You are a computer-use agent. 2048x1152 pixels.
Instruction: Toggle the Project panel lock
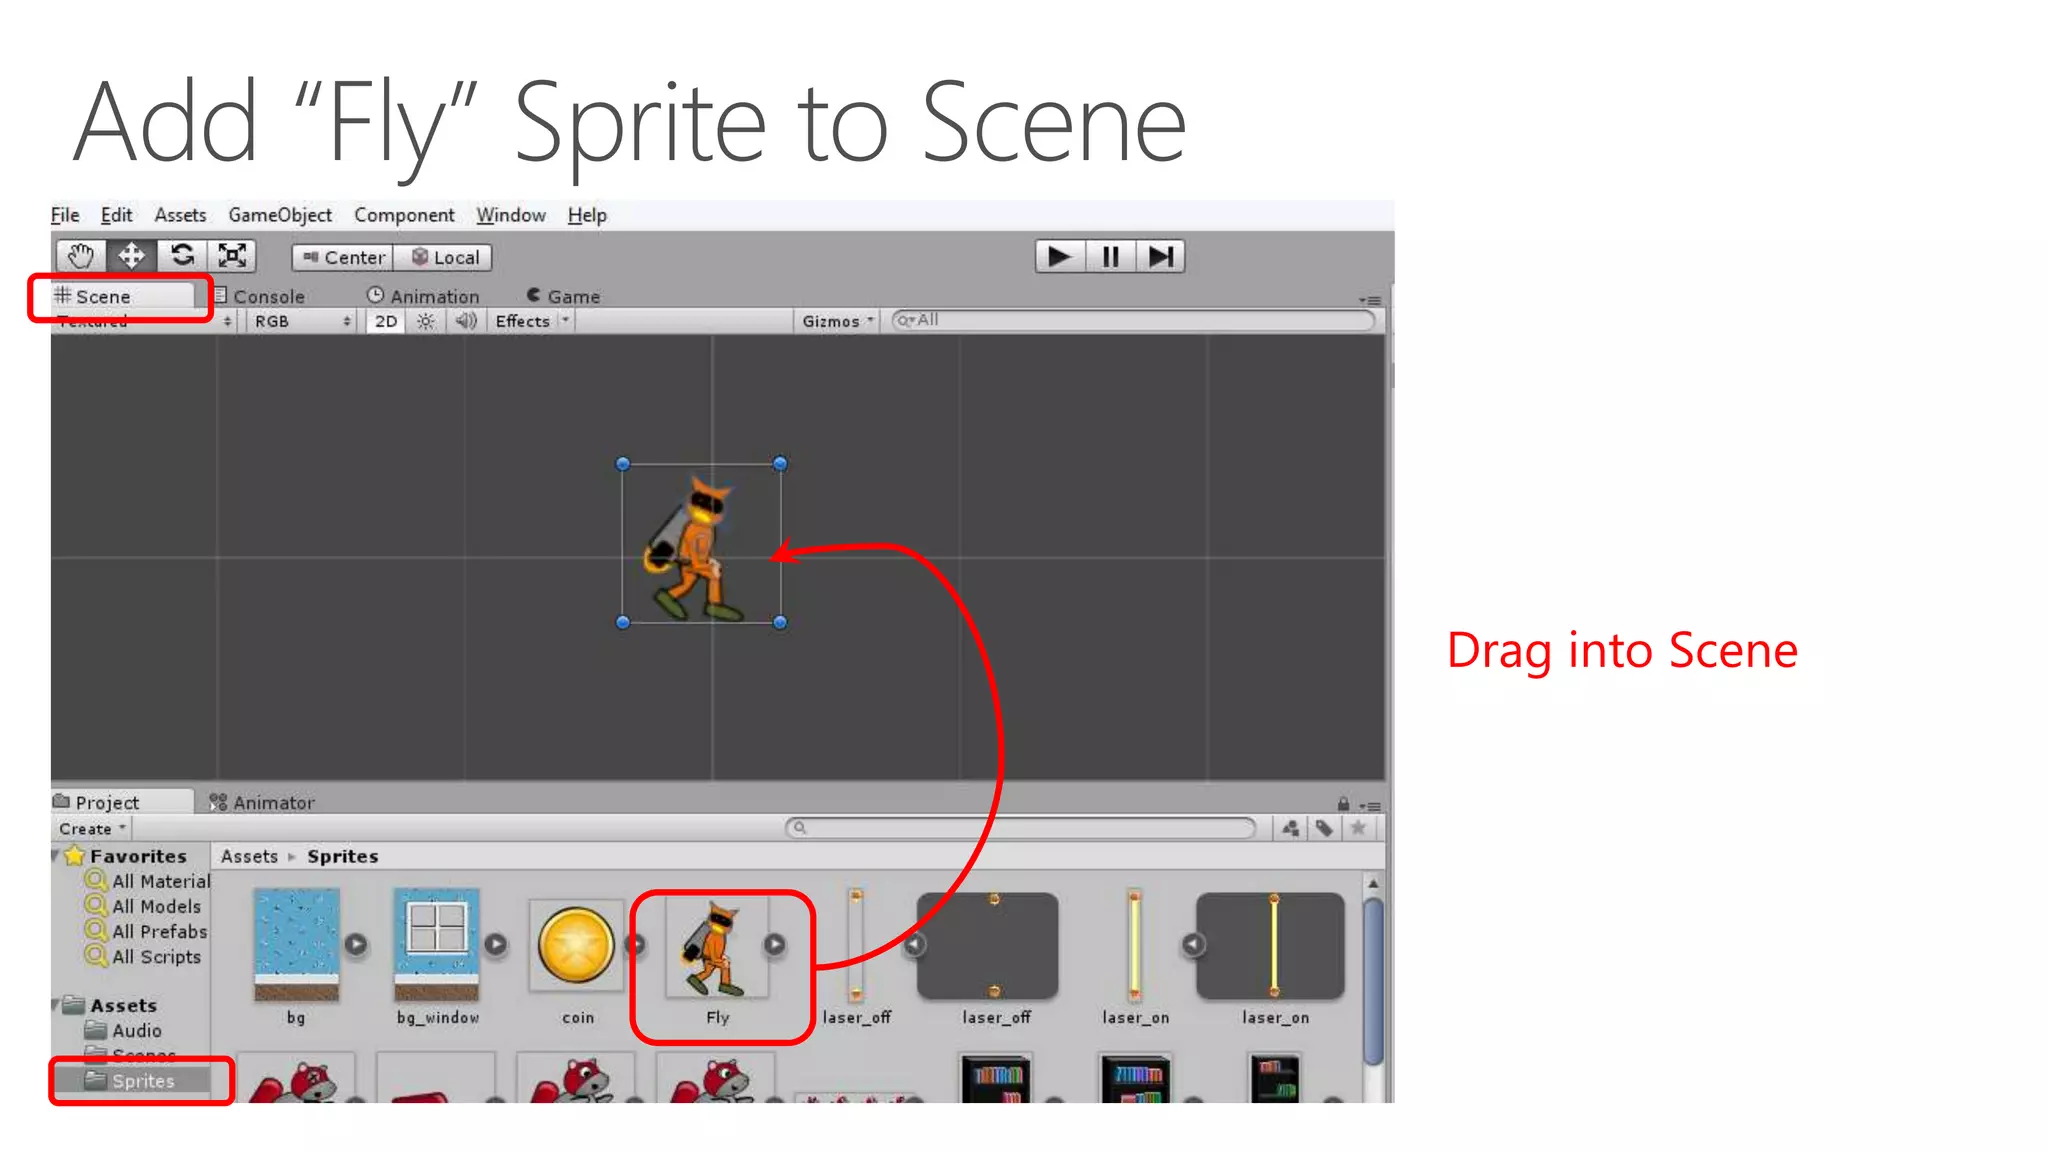pos(1343,804)
